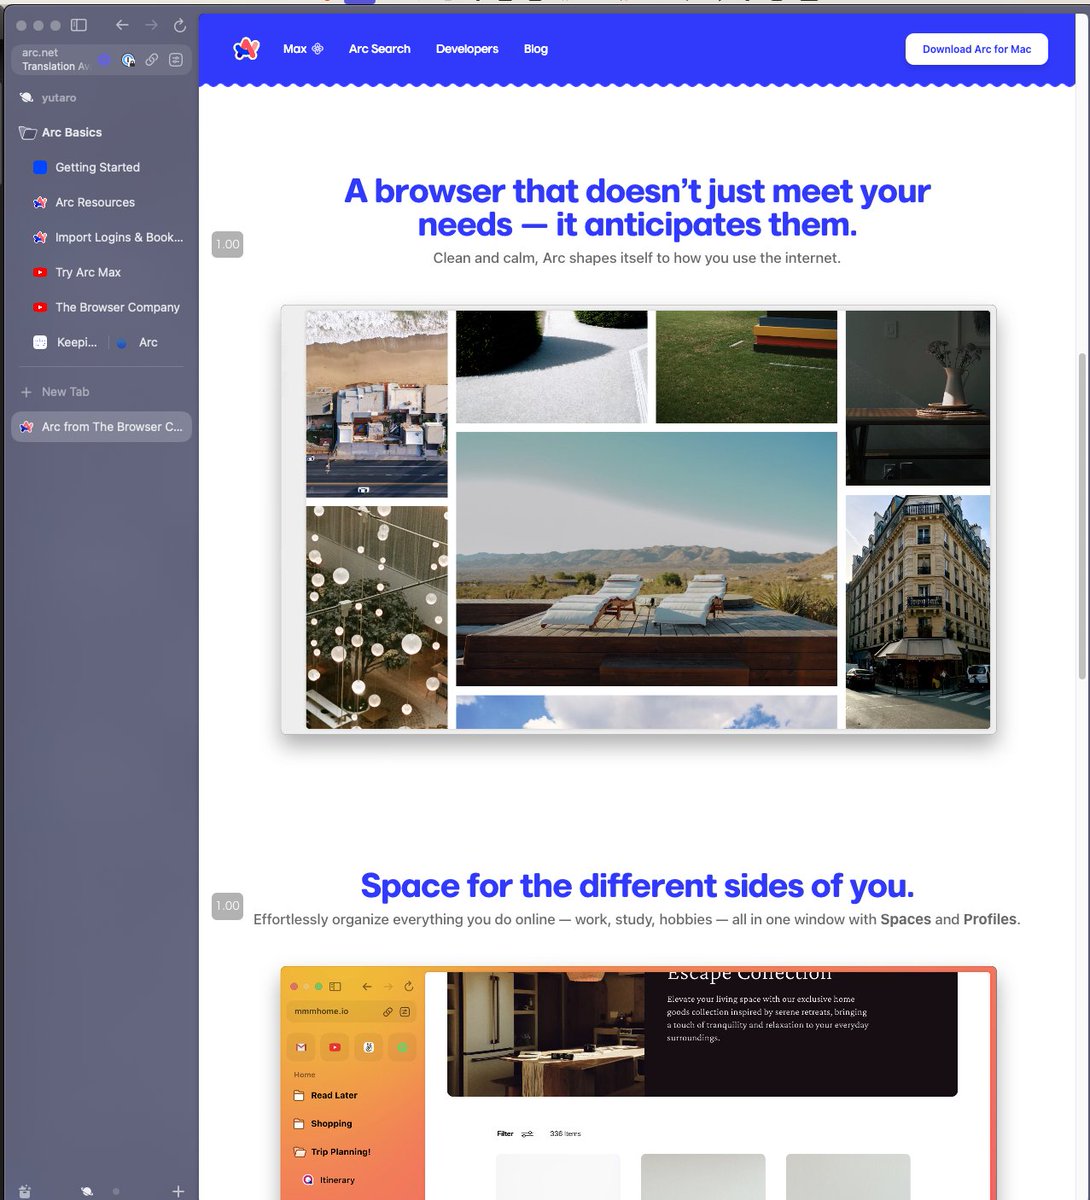The width and height of the screenshot is (1090, 1200).
Task: Open the Blog nav link
Action: 536,49
